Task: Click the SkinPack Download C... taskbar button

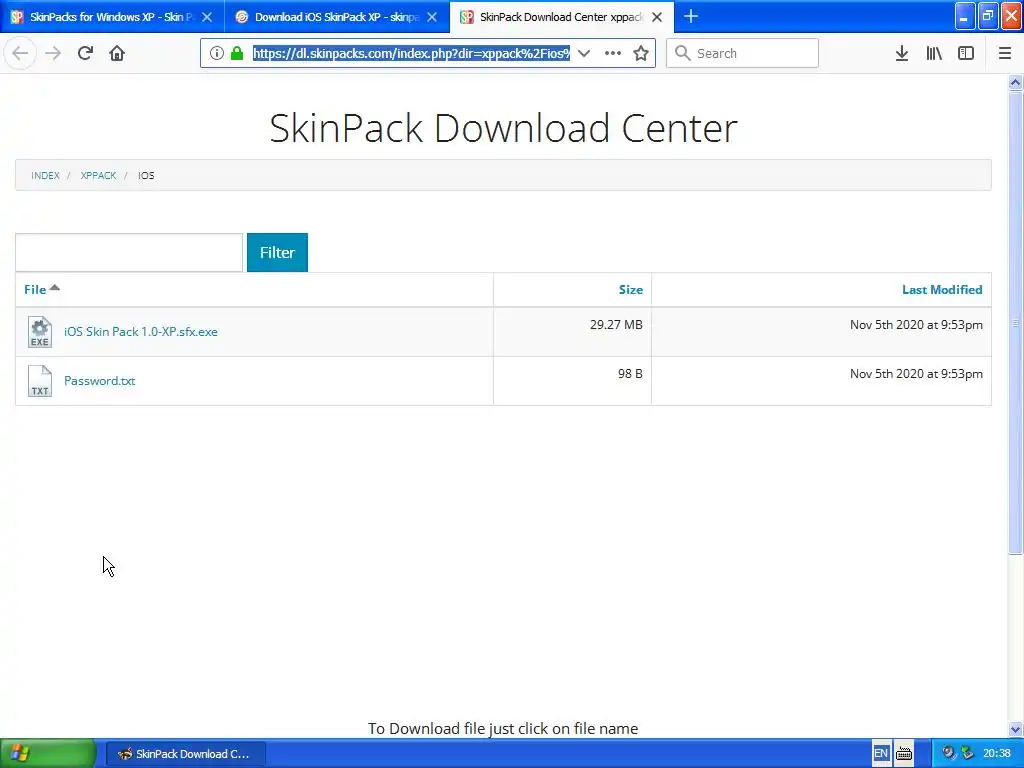Action: tap(185, 754)
